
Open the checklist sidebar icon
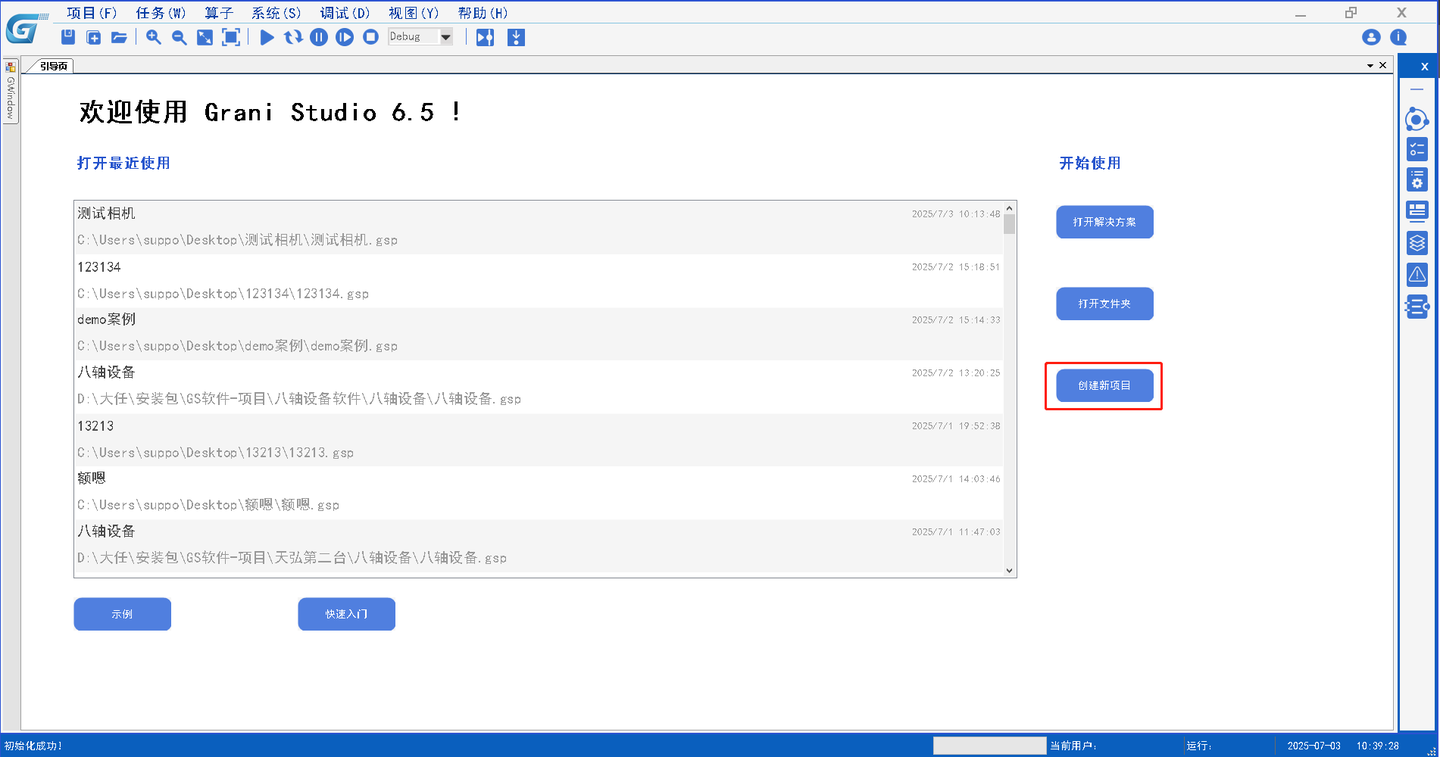[x=1417, y=150]
